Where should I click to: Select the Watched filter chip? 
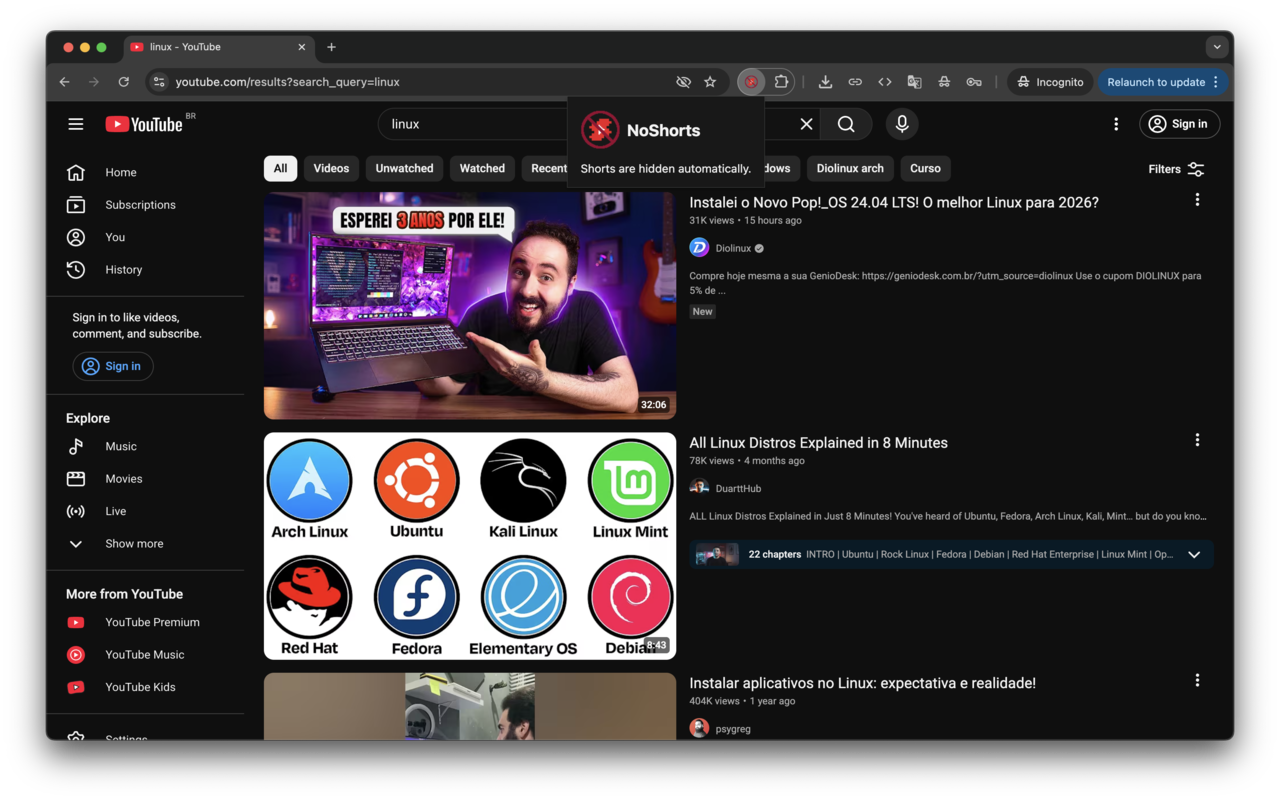pos(482,168)
